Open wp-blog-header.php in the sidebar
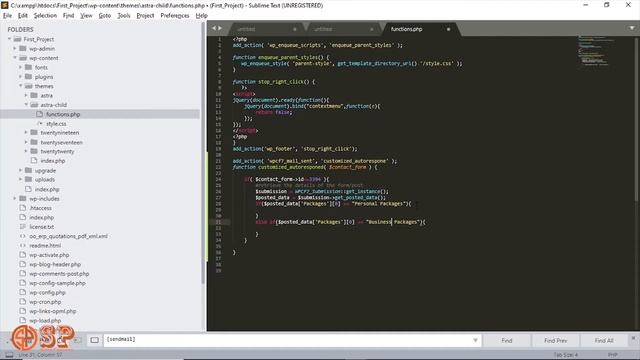 point(55,264)
